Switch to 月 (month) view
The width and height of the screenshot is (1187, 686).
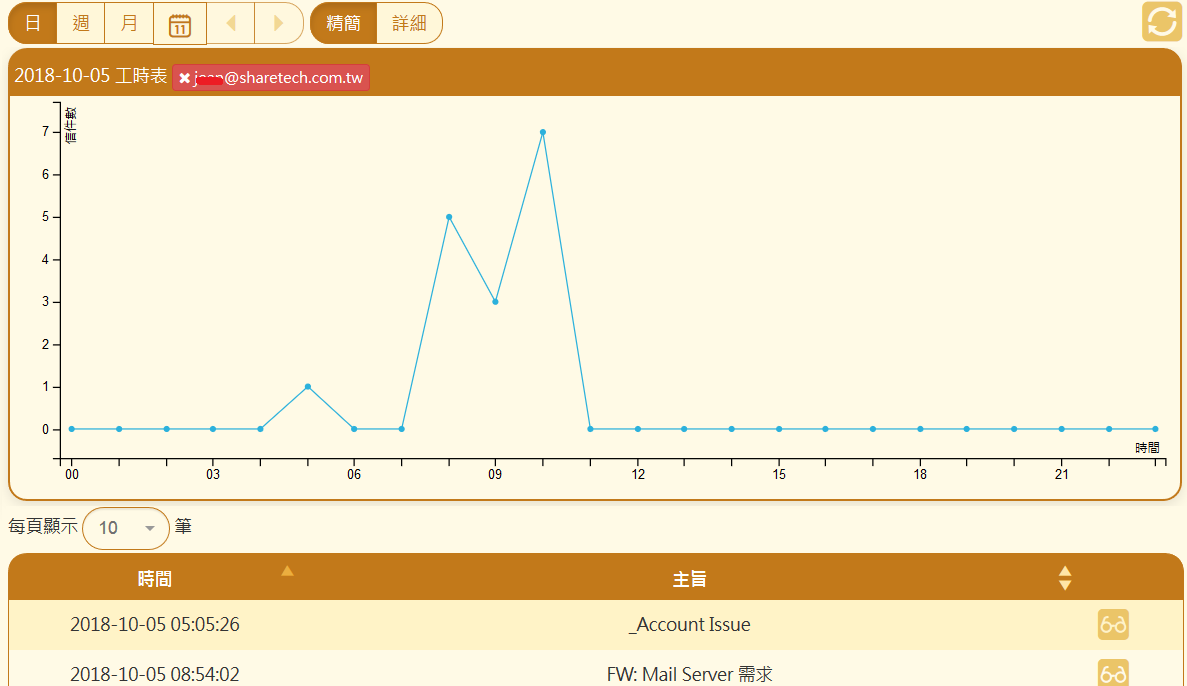tap(129, 23)
